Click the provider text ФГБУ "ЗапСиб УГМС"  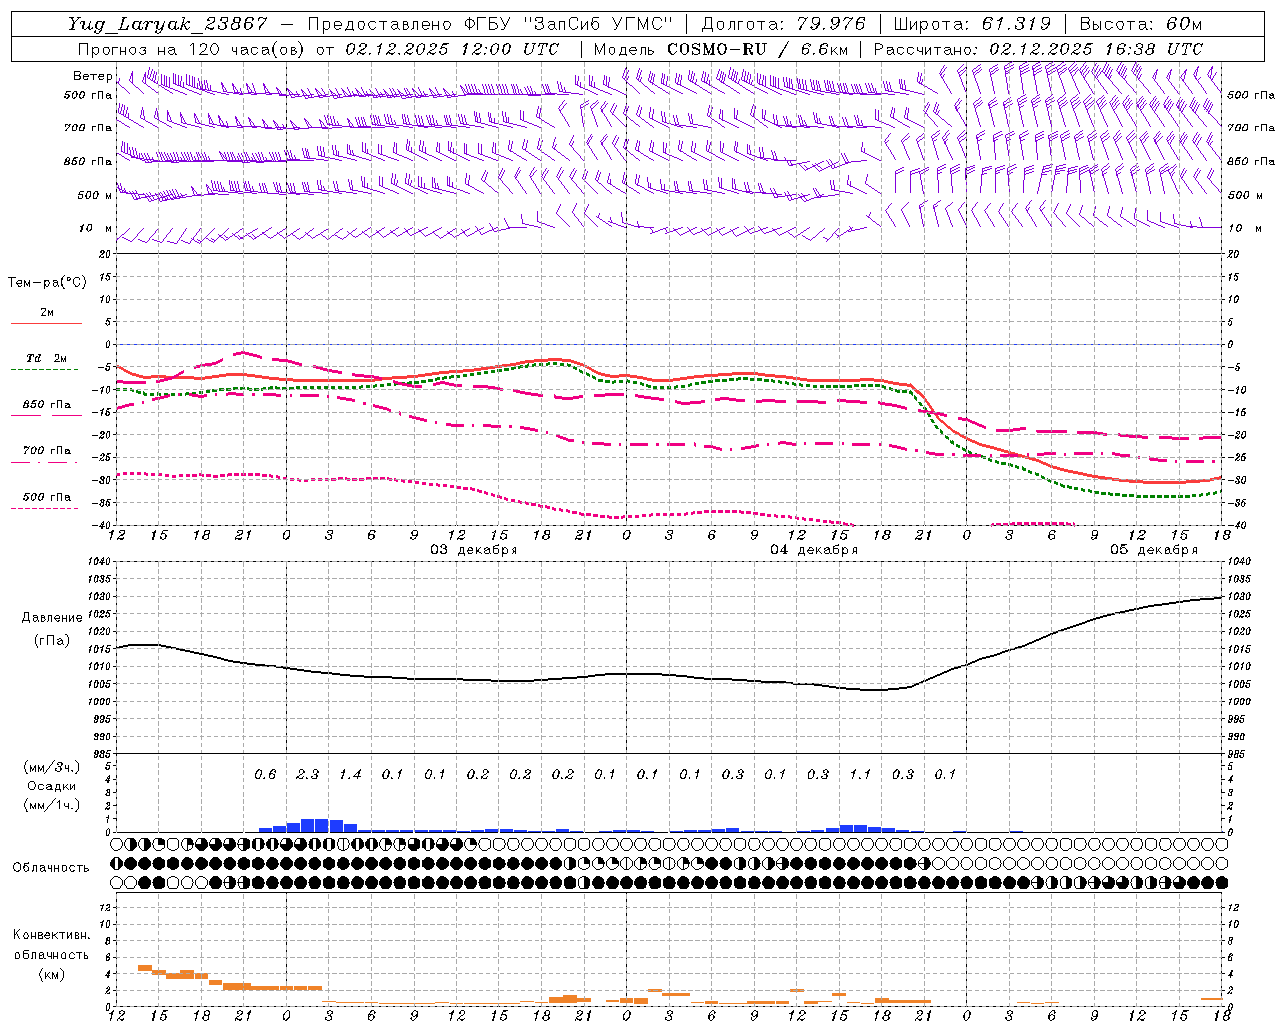coord(568,24)
